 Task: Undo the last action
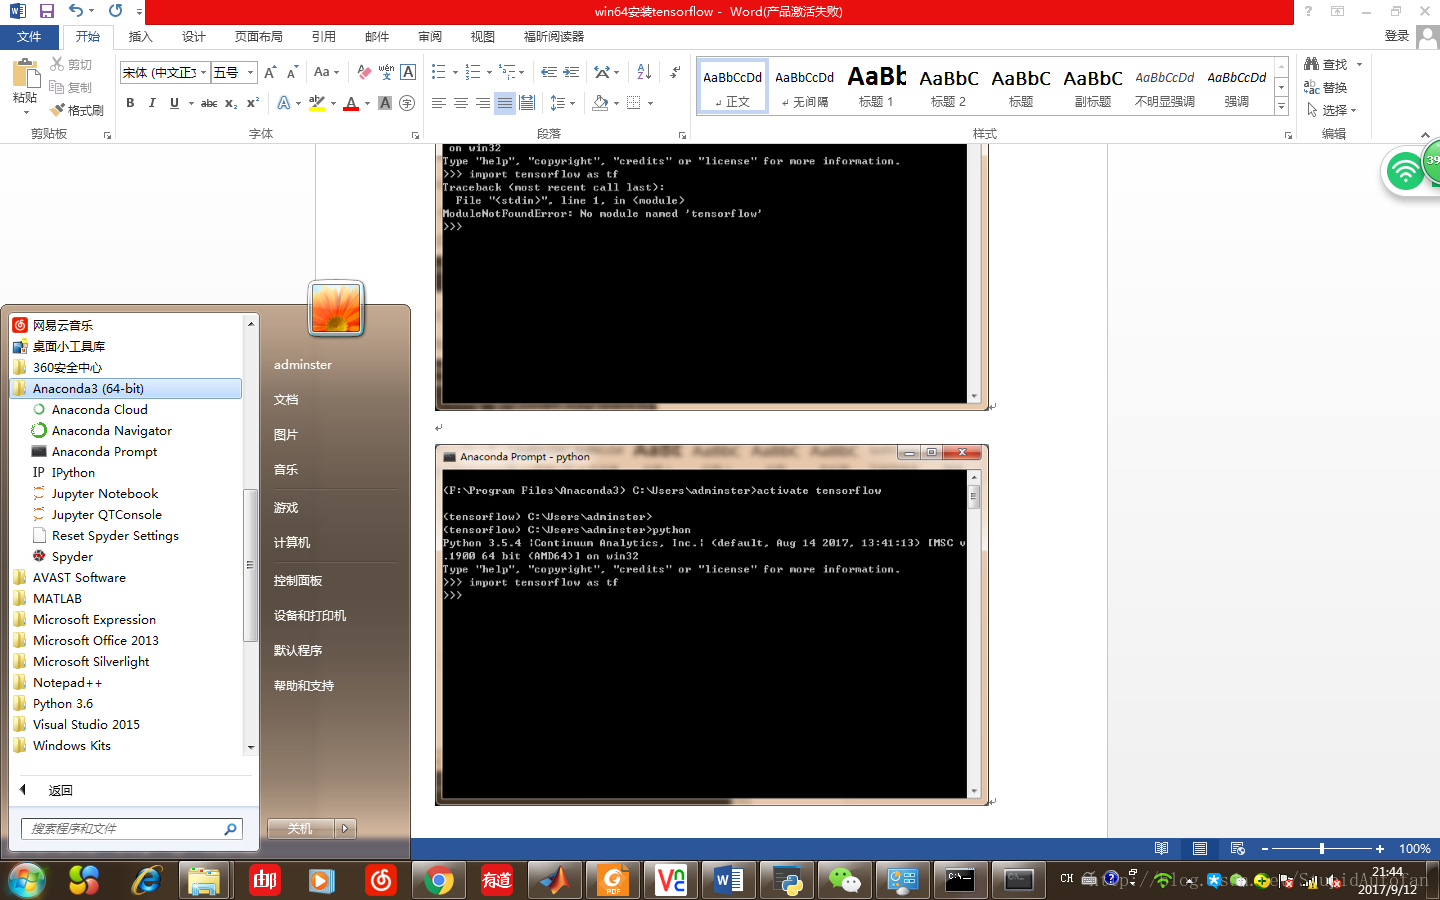76,11
